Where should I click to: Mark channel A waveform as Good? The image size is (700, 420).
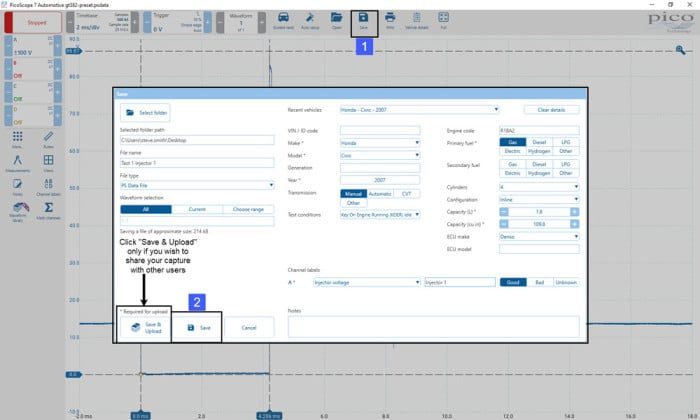pyautogui.click(x=513, y=283)
